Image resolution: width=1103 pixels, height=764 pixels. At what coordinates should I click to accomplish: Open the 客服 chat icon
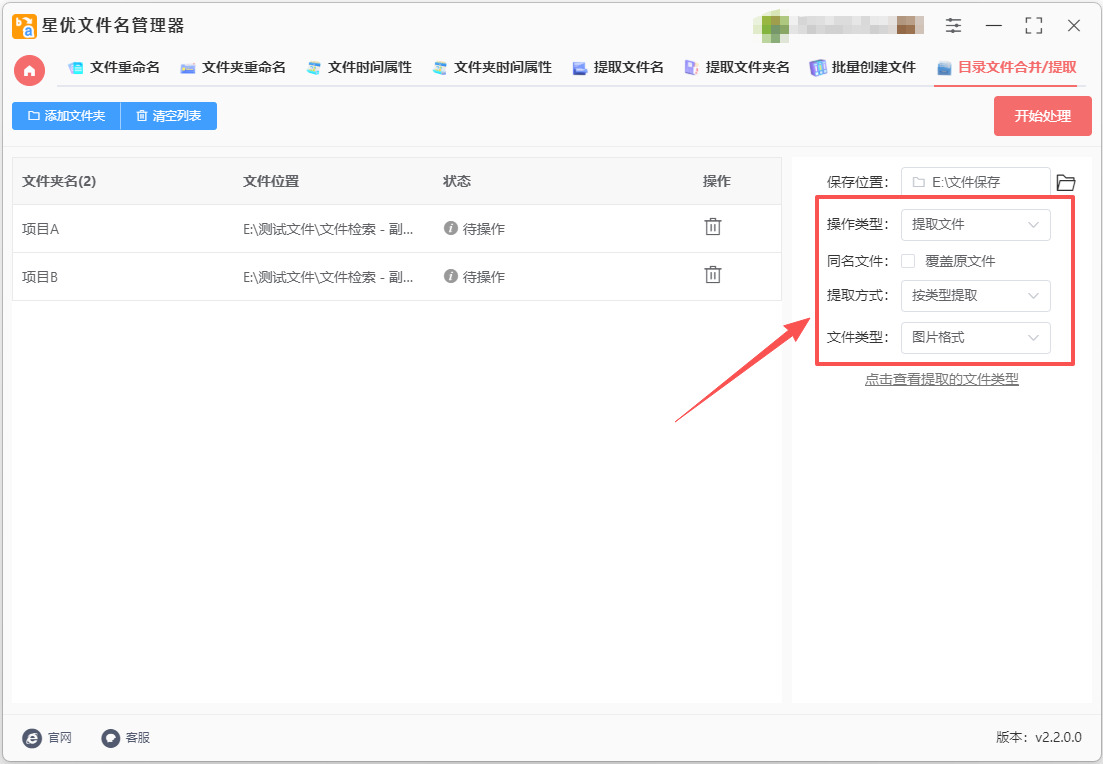(111, 738)
